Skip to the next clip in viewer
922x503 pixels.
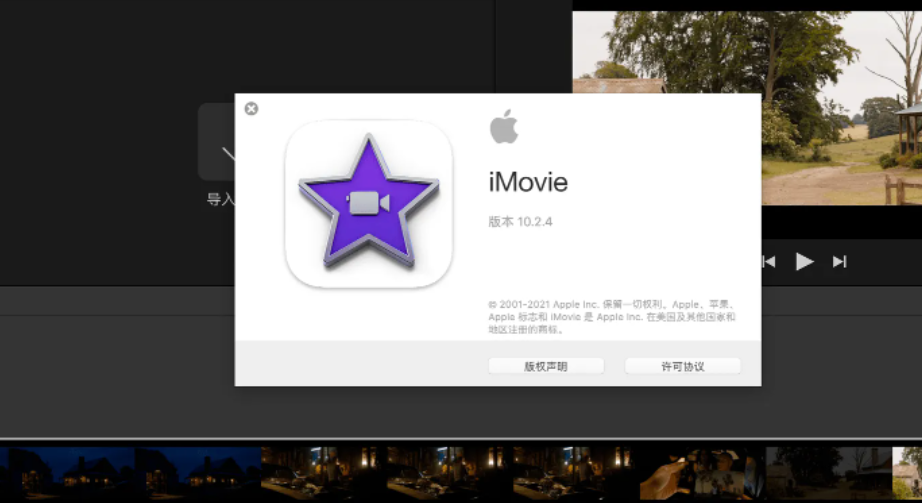tap(840, 261)
